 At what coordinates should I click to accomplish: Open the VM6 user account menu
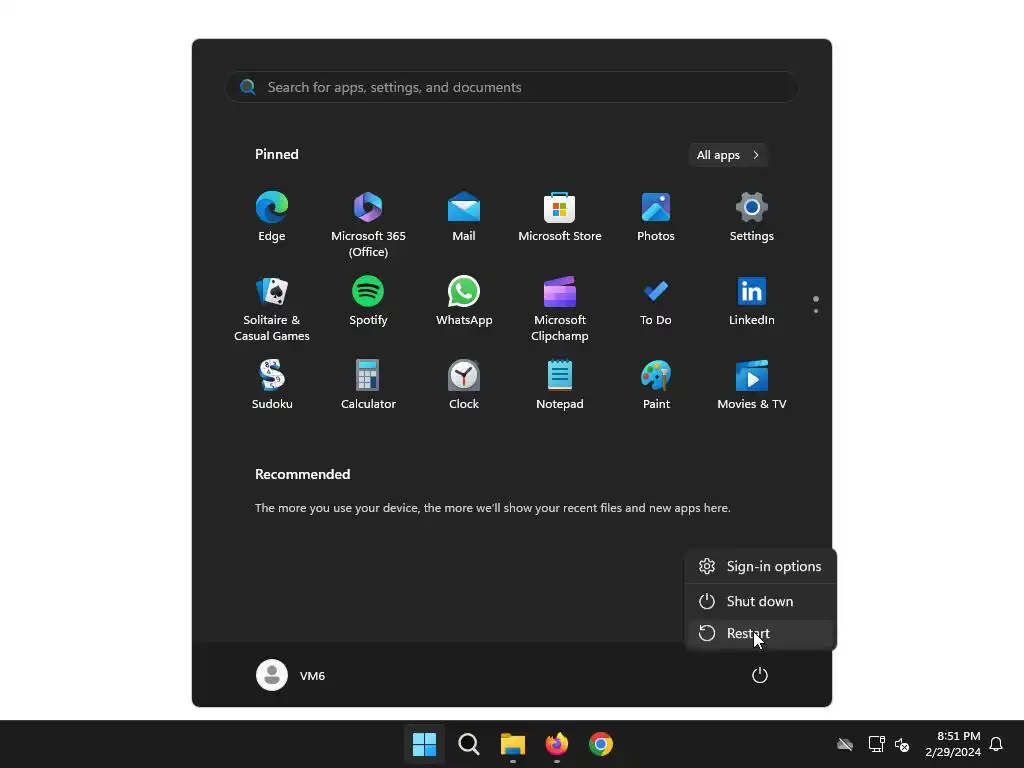point(291,675)
